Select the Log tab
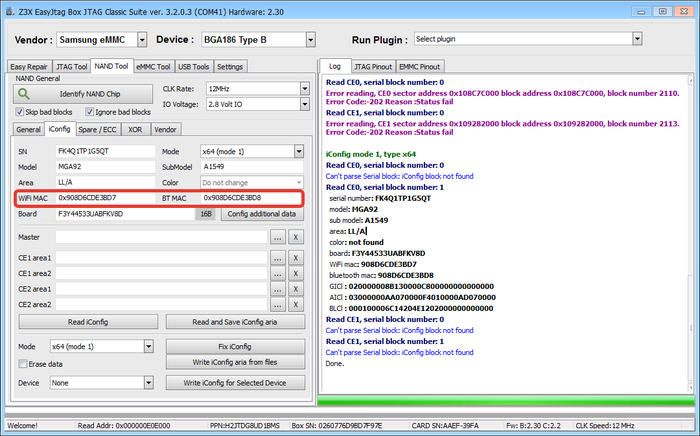This screenshot has height=436, width=700. (x=335, y=66)
